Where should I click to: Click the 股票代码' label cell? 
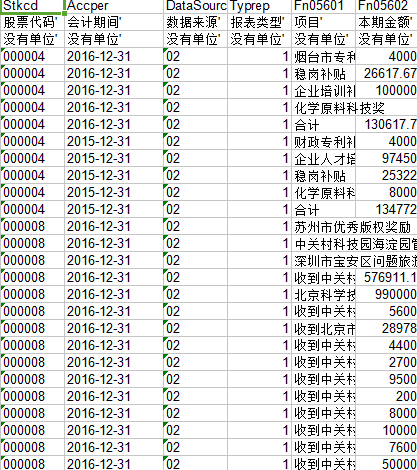click(32, 22)
